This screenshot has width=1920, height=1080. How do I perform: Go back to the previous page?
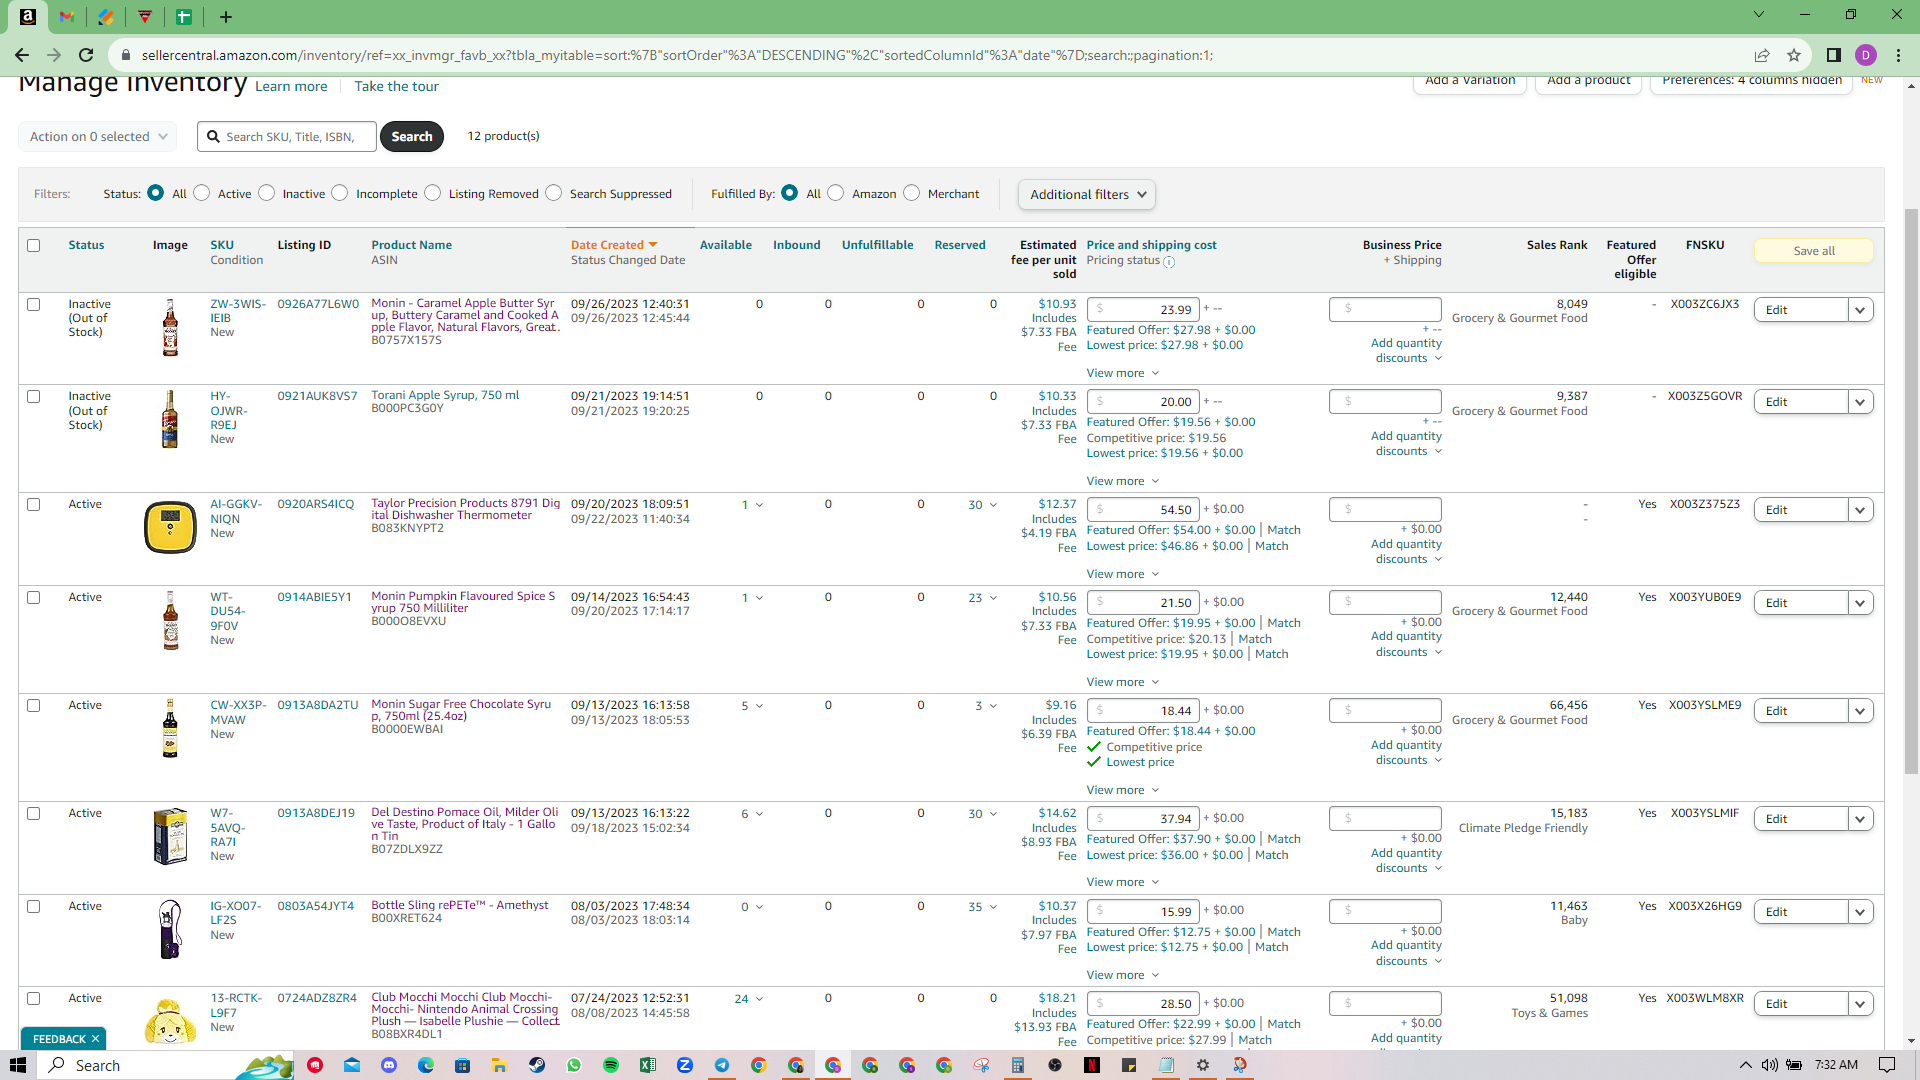(x=22, y=55)
